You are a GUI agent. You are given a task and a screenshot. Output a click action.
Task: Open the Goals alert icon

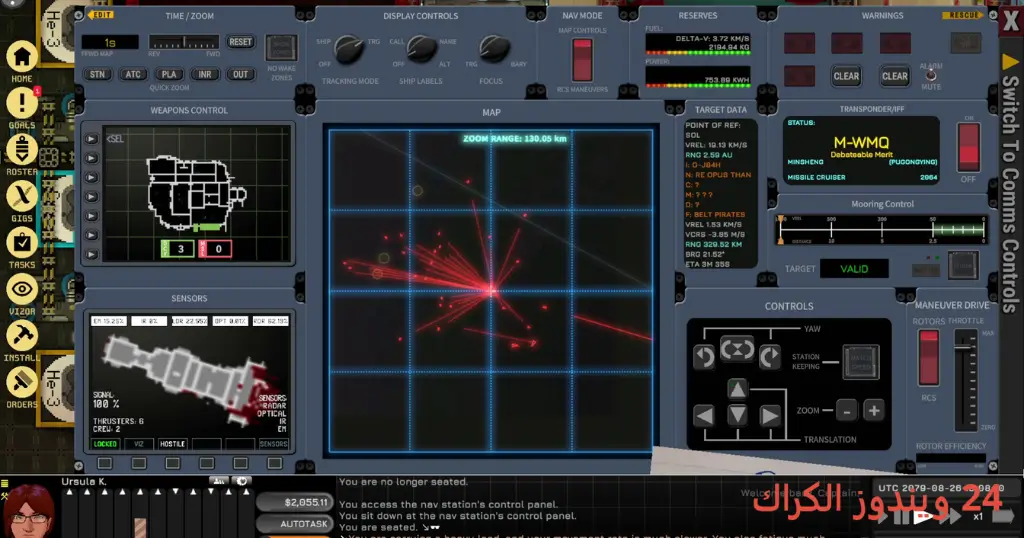[x=22, y=103]
